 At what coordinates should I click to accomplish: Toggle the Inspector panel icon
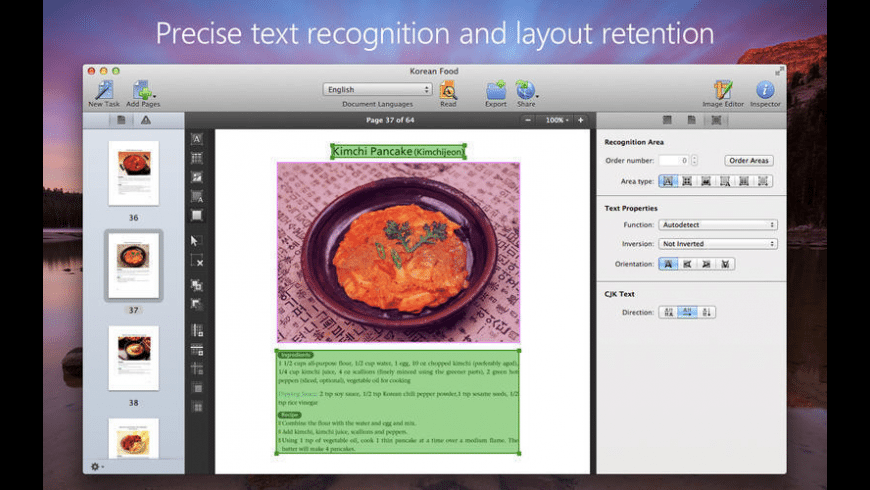coord(765,90)
